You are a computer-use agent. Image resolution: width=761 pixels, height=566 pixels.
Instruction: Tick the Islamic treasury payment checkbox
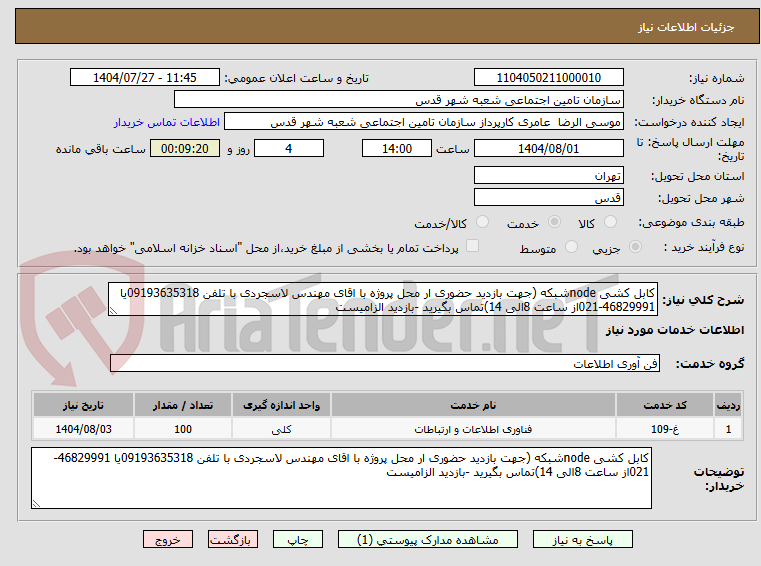tap(472, 246)
